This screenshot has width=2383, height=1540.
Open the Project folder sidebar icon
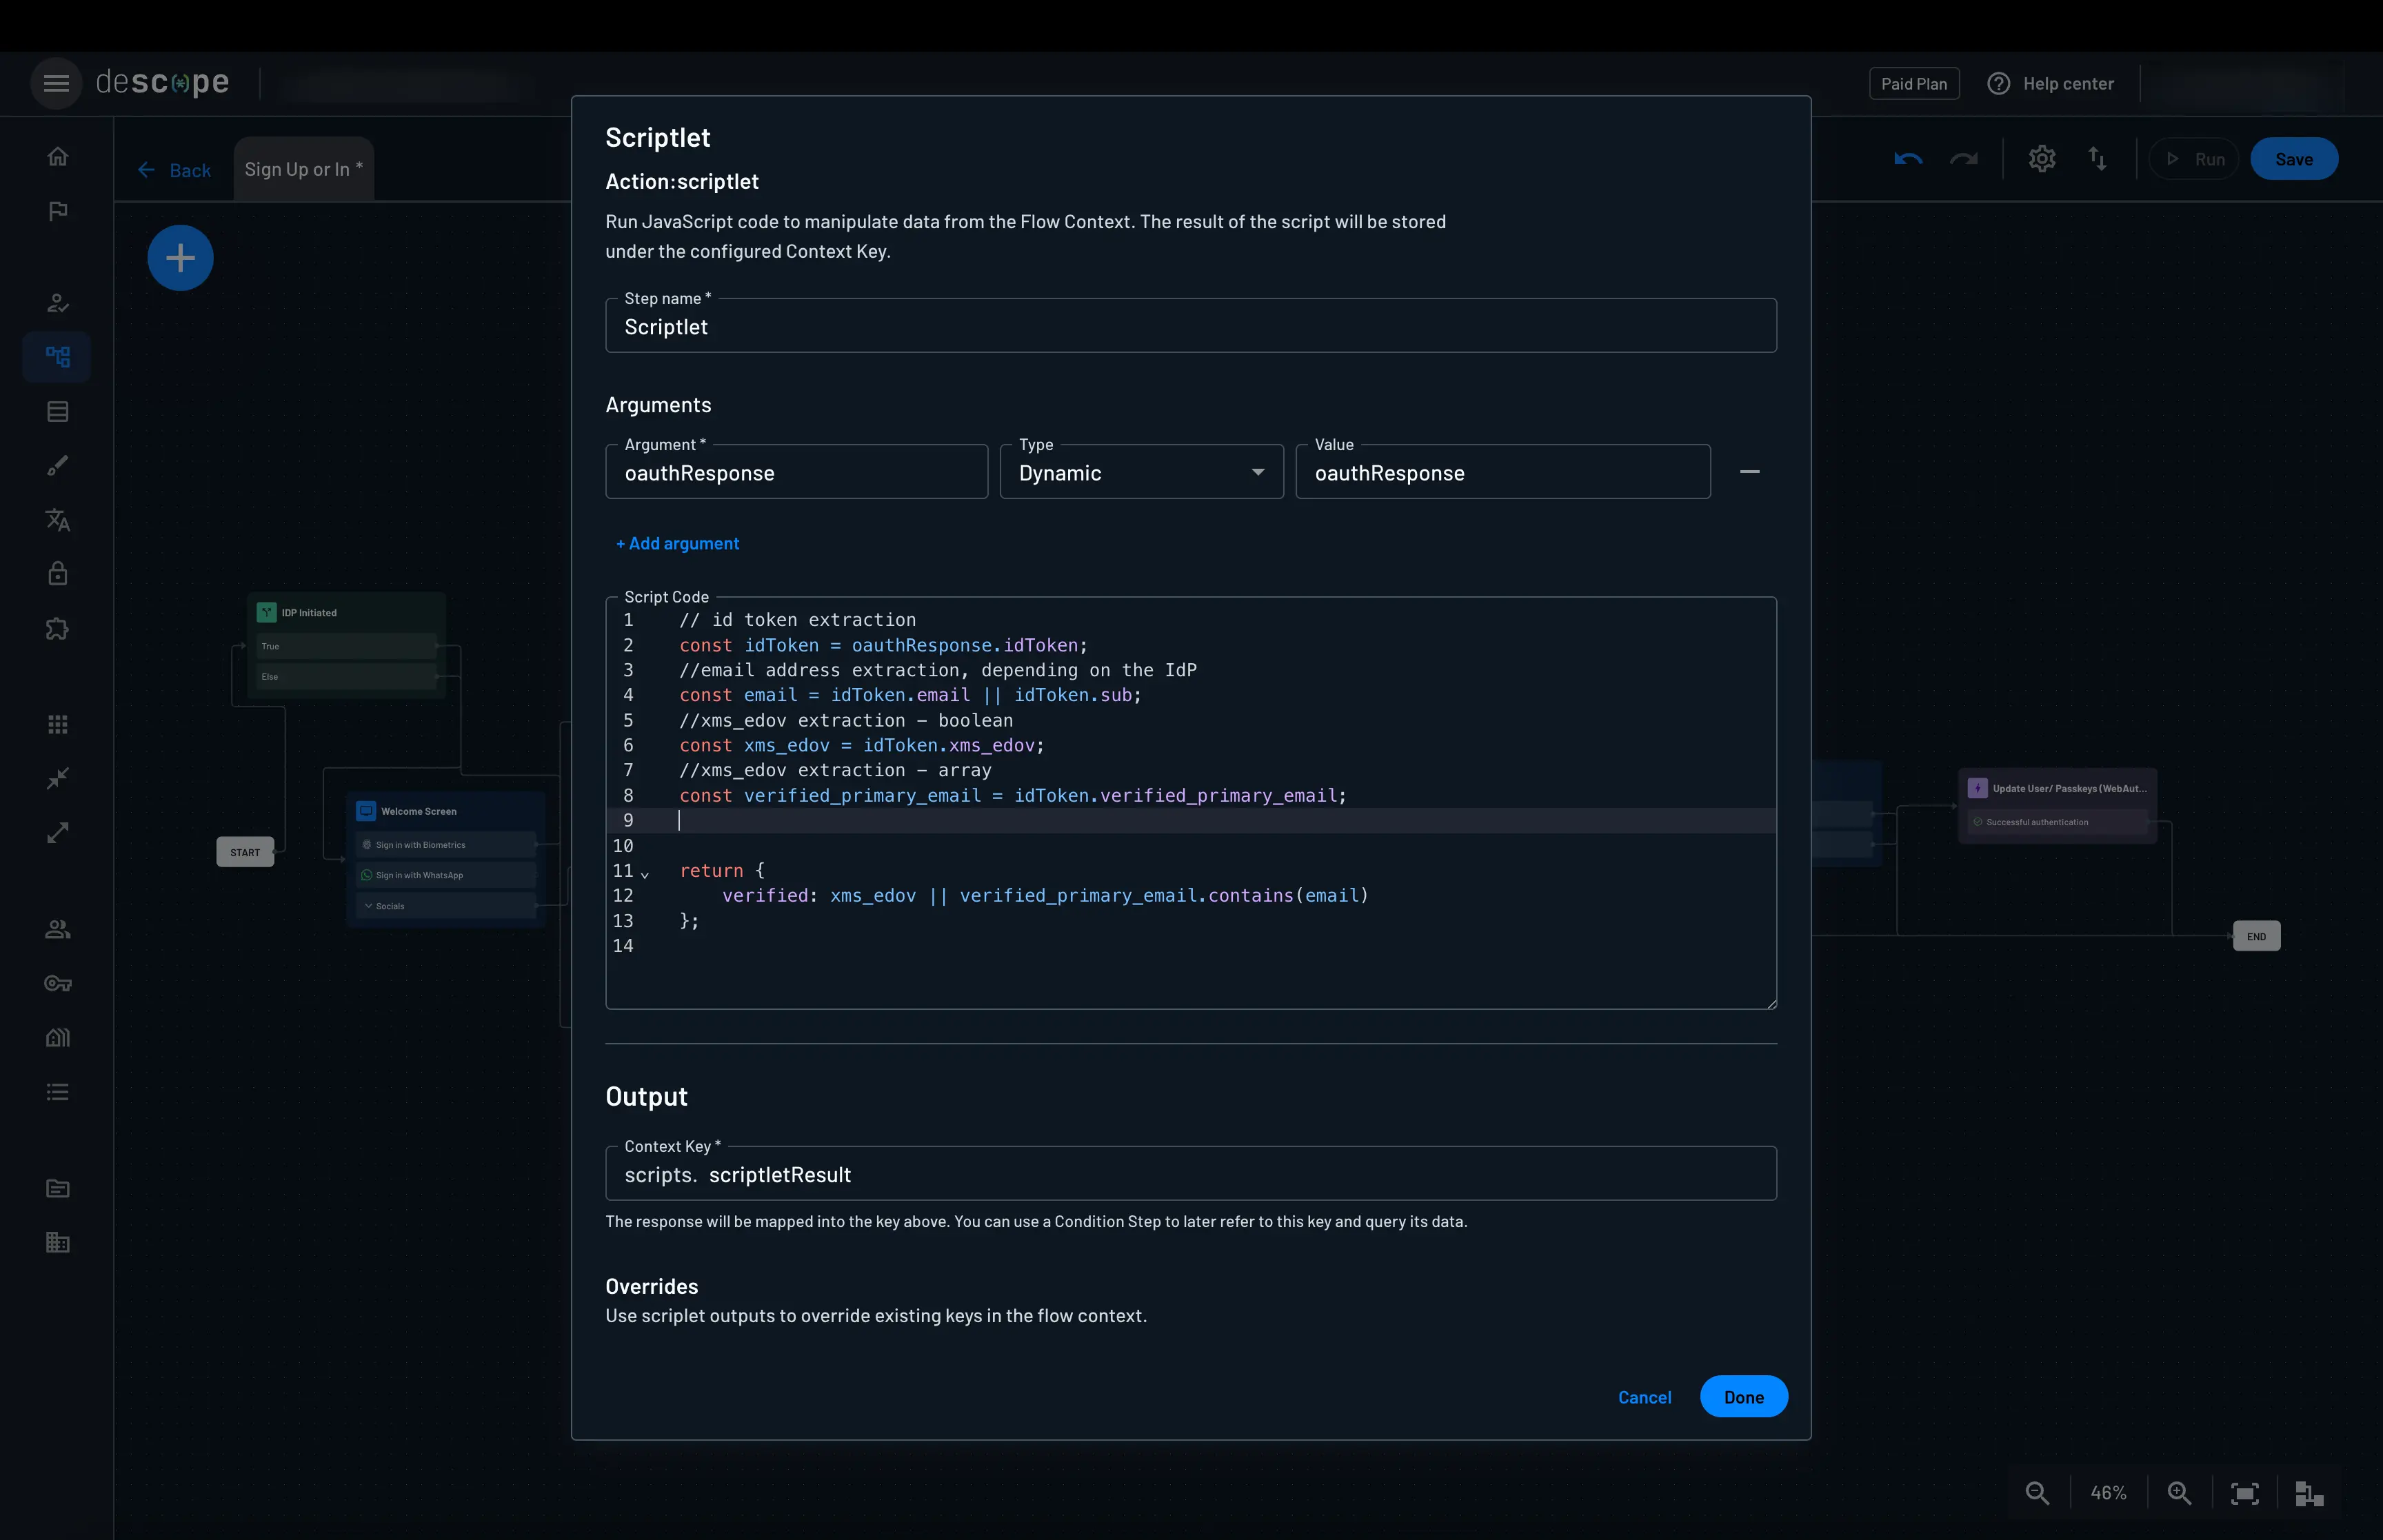[x=57, y=1188]
